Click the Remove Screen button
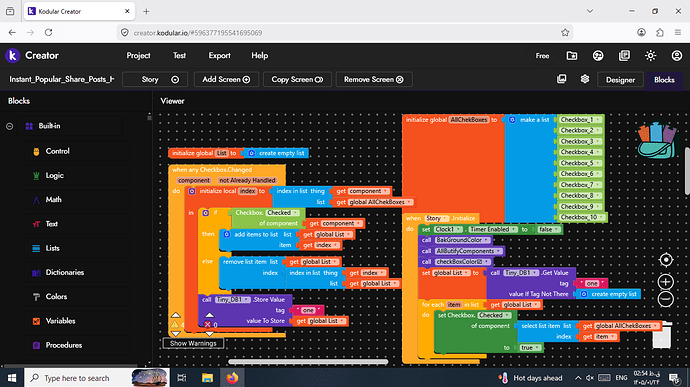 pyautogui.click(x=374, y=80)
